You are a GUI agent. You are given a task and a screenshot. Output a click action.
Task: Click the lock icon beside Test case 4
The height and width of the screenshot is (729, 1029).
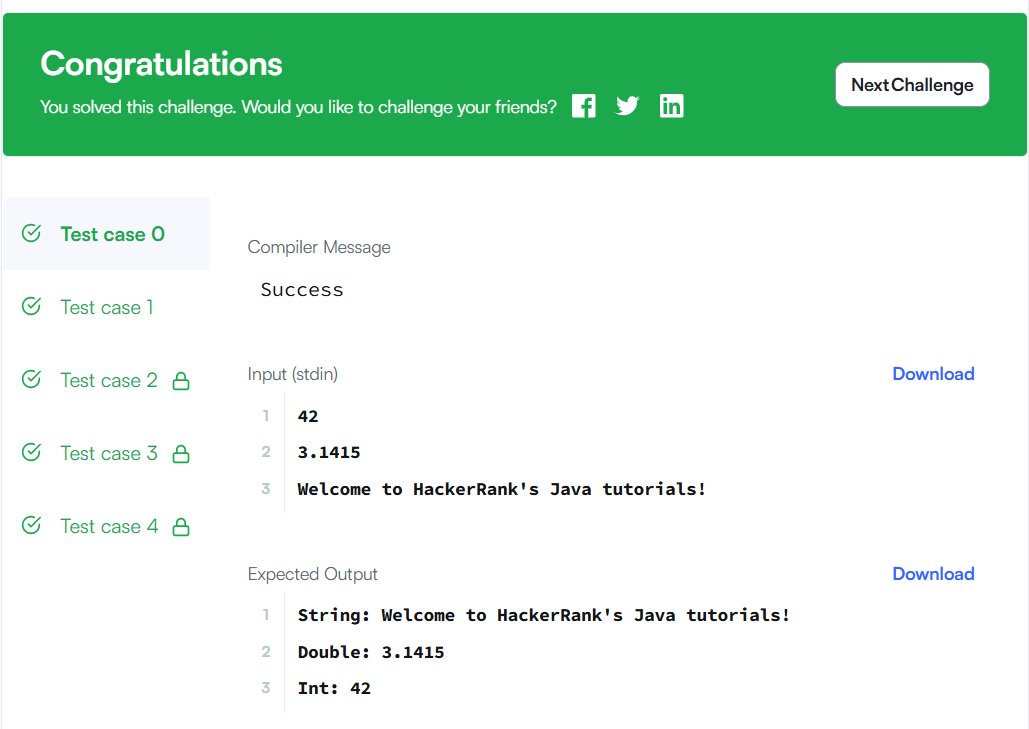181,527
